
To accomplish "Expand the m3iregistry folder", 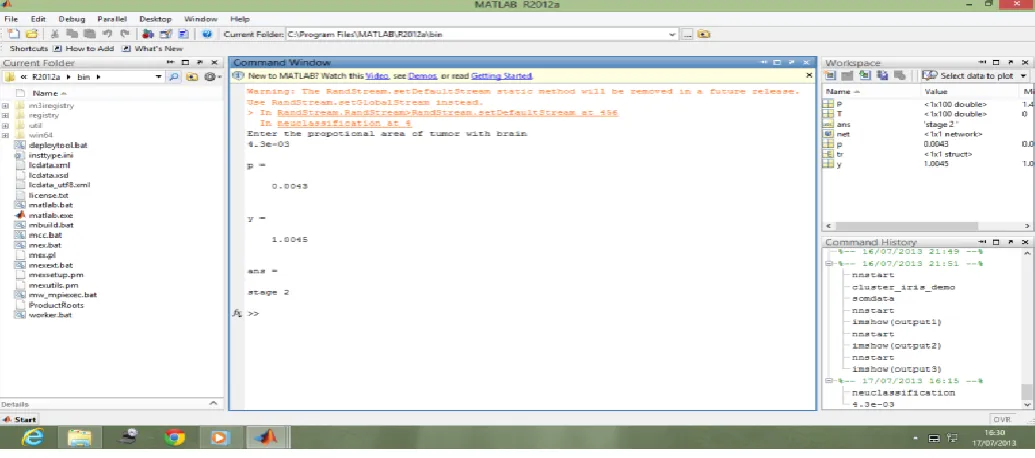I will [x=5, y=106].
